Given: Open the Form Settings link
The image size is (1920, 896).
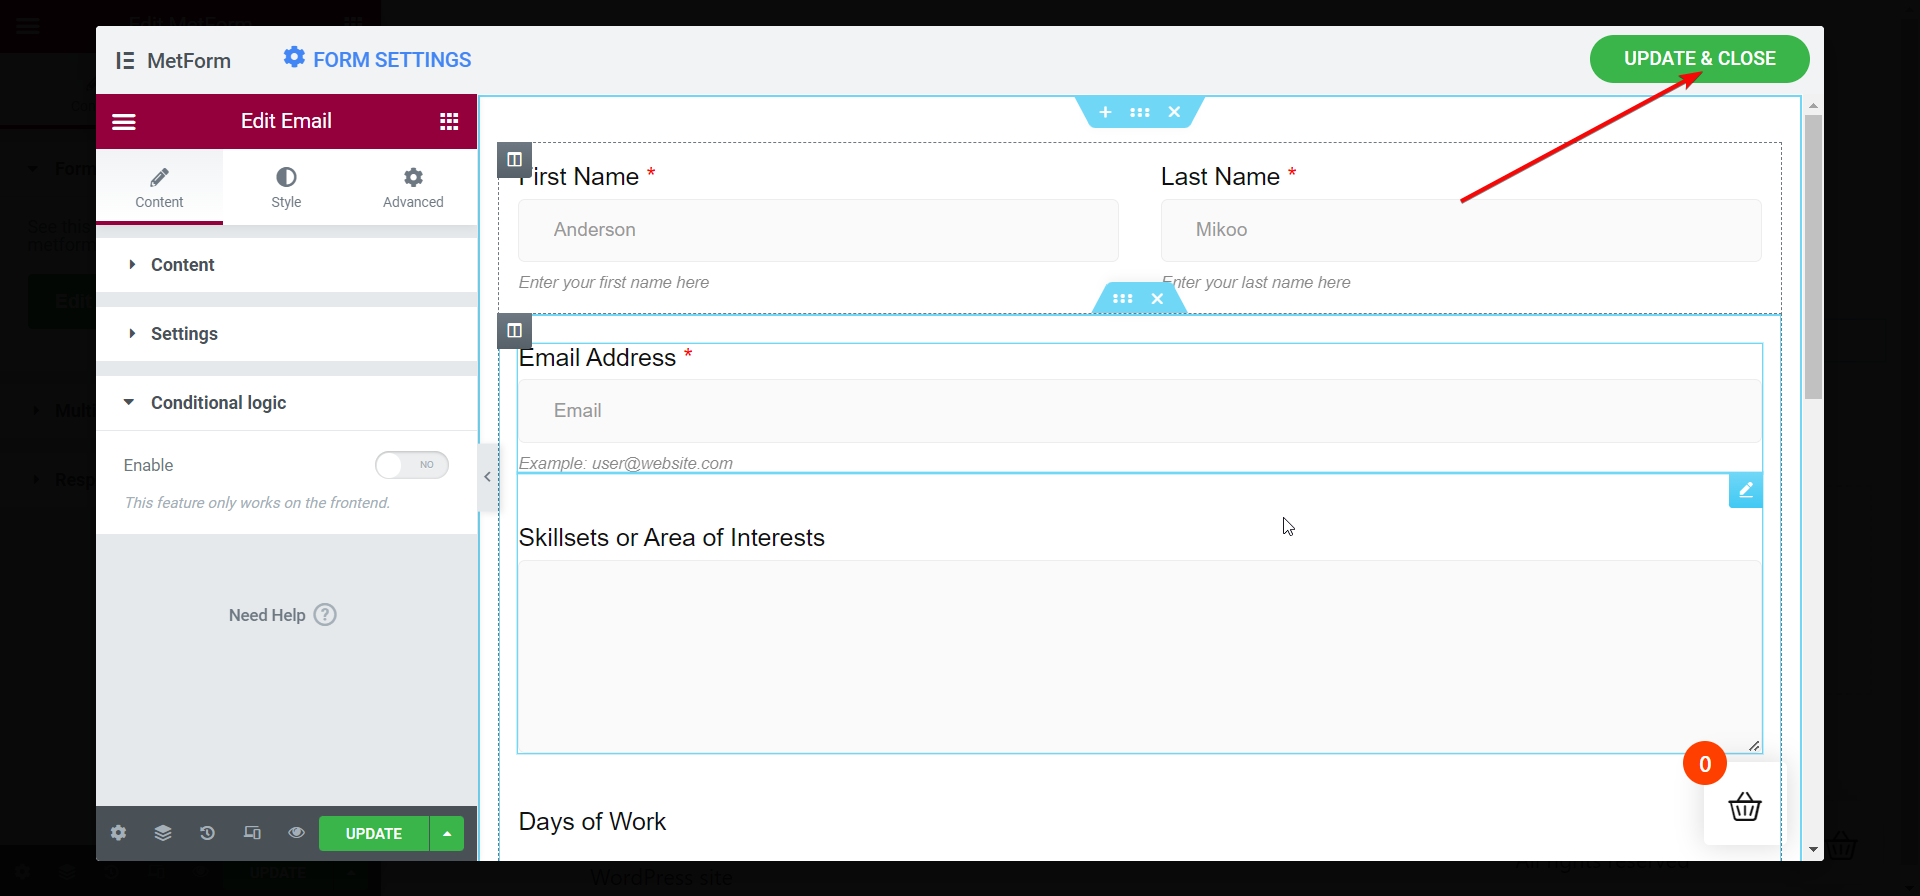Looking at the screenshot, I should tap(377, 60).
